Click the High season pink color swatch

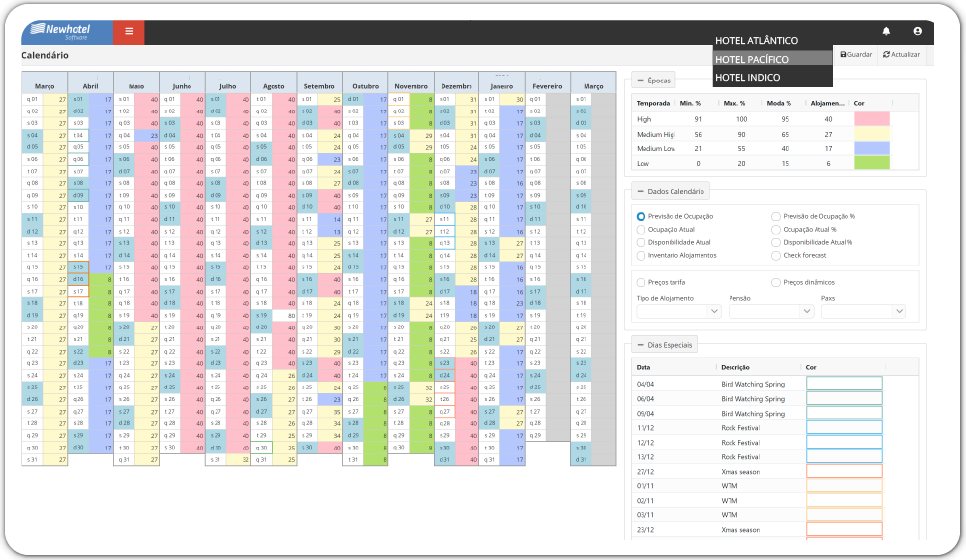coord(872,119)
